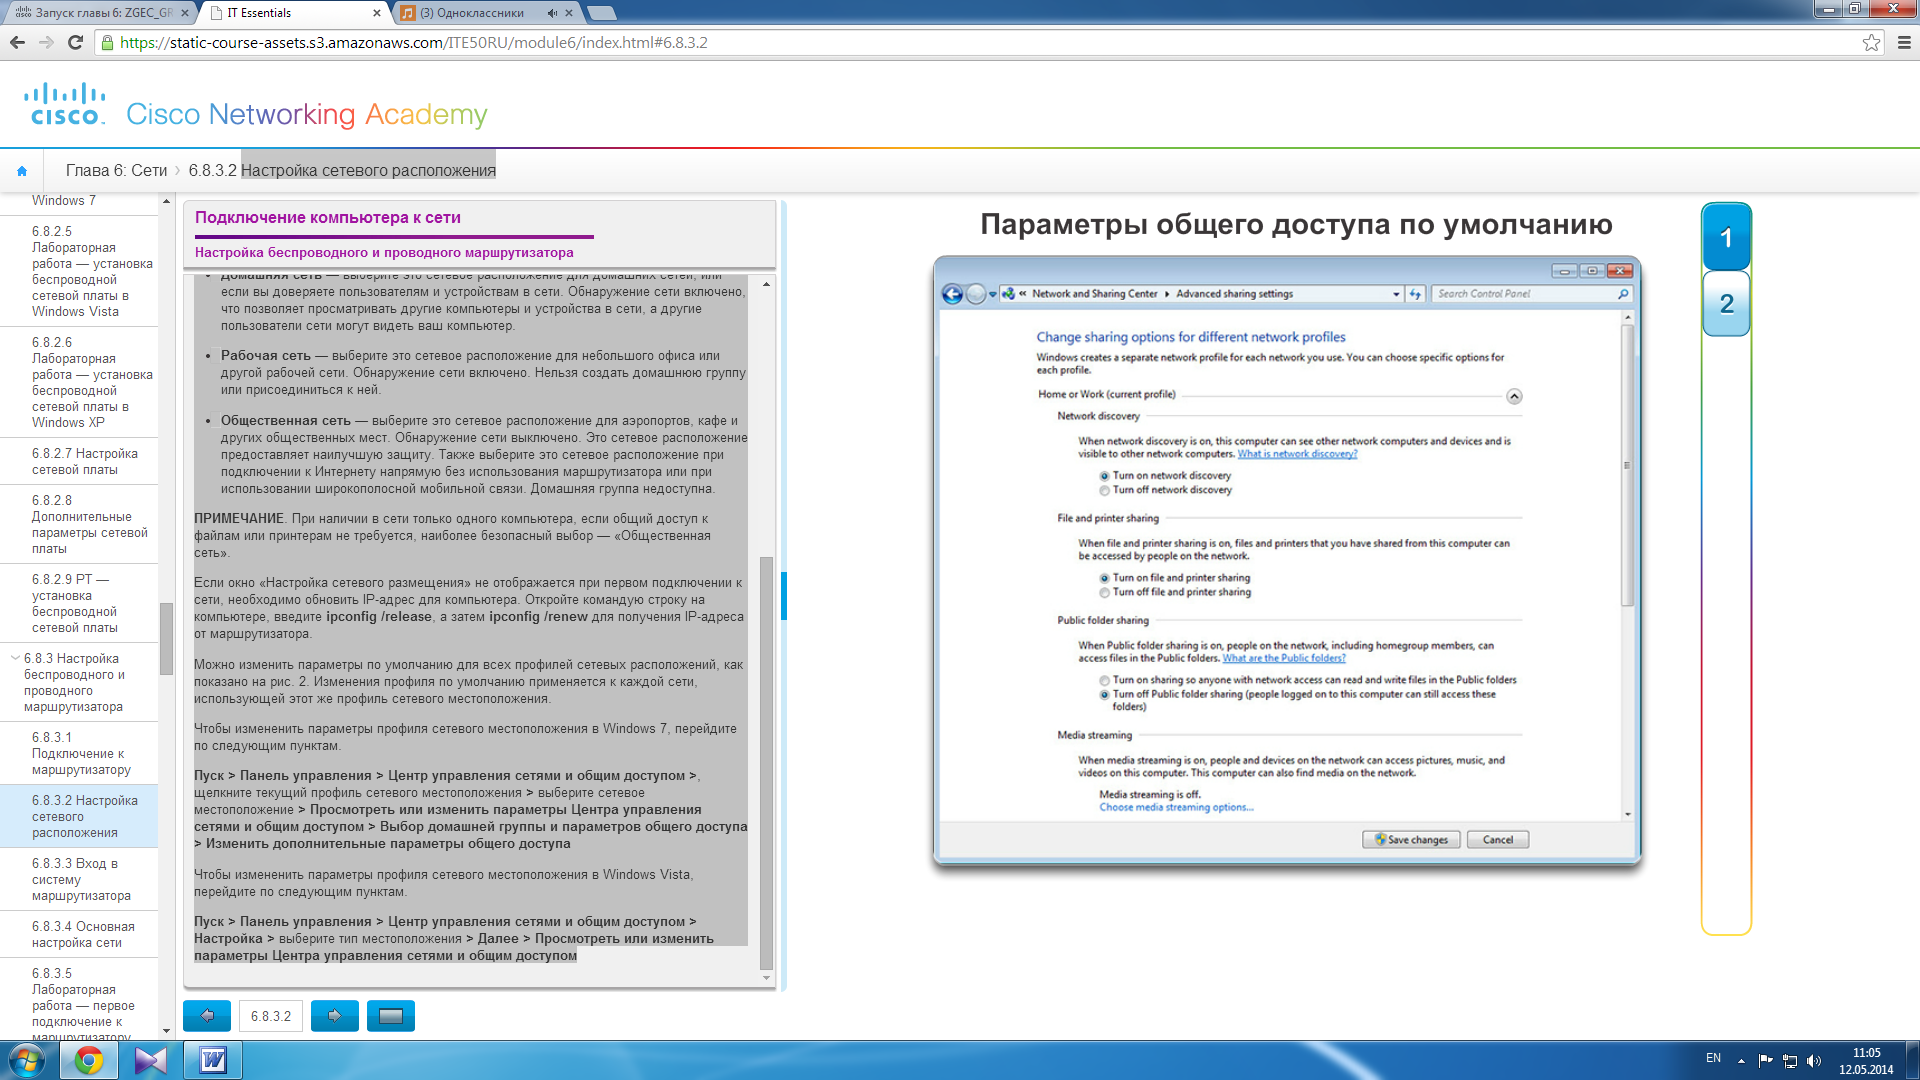Open the volume speaker tray icon
This screenshot has height=1080, width=1920.
1814,1060
